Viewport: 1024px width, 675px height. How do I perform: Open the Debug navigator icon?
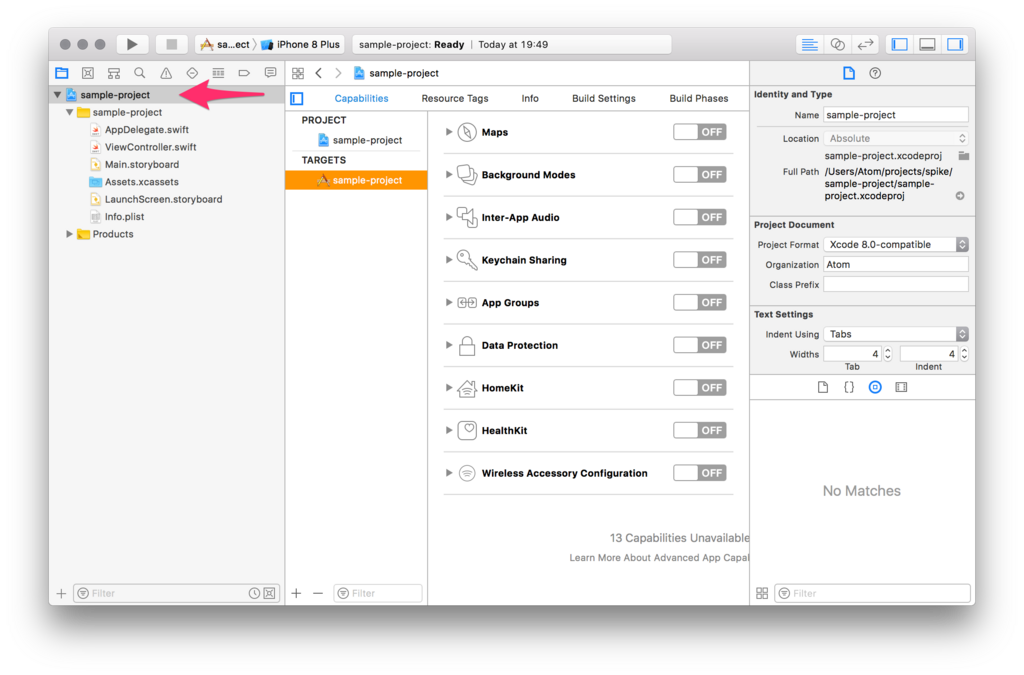218,73
